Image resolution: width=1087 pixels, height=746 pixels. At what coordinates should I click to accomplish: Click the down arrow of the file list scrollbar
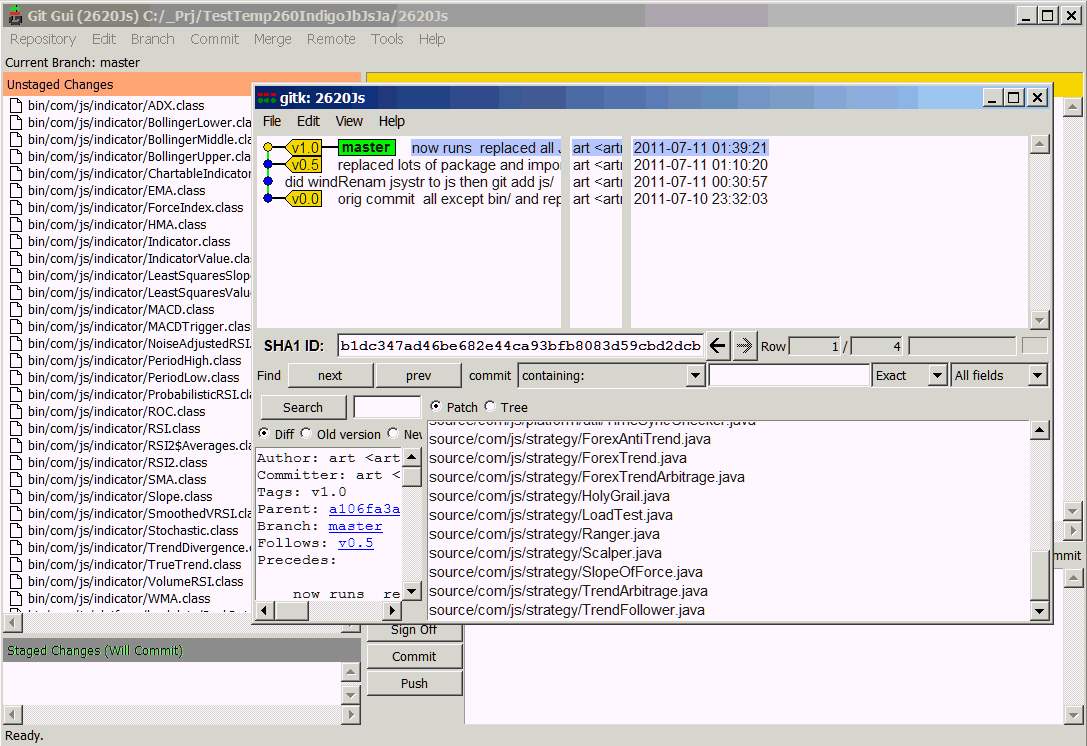point(1039,611)
